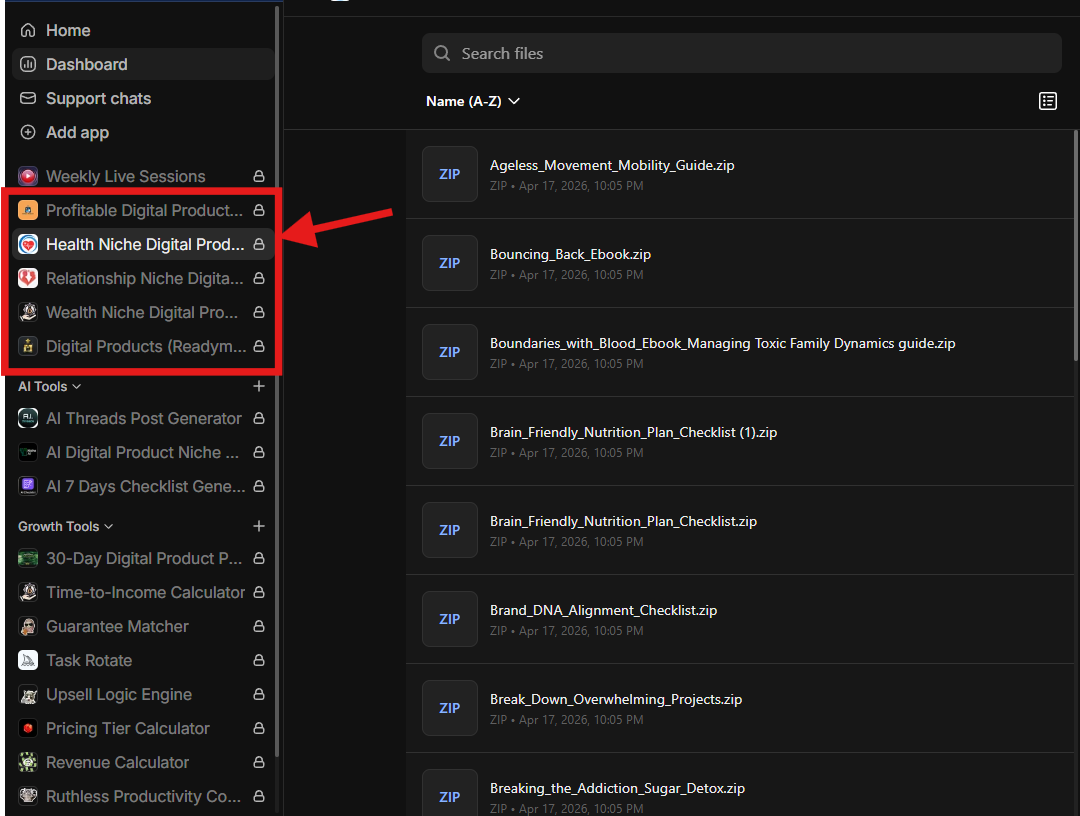Click the AI Threads Post Generator icon
This screenshot has width=1080, height=816.
(28, 418)
